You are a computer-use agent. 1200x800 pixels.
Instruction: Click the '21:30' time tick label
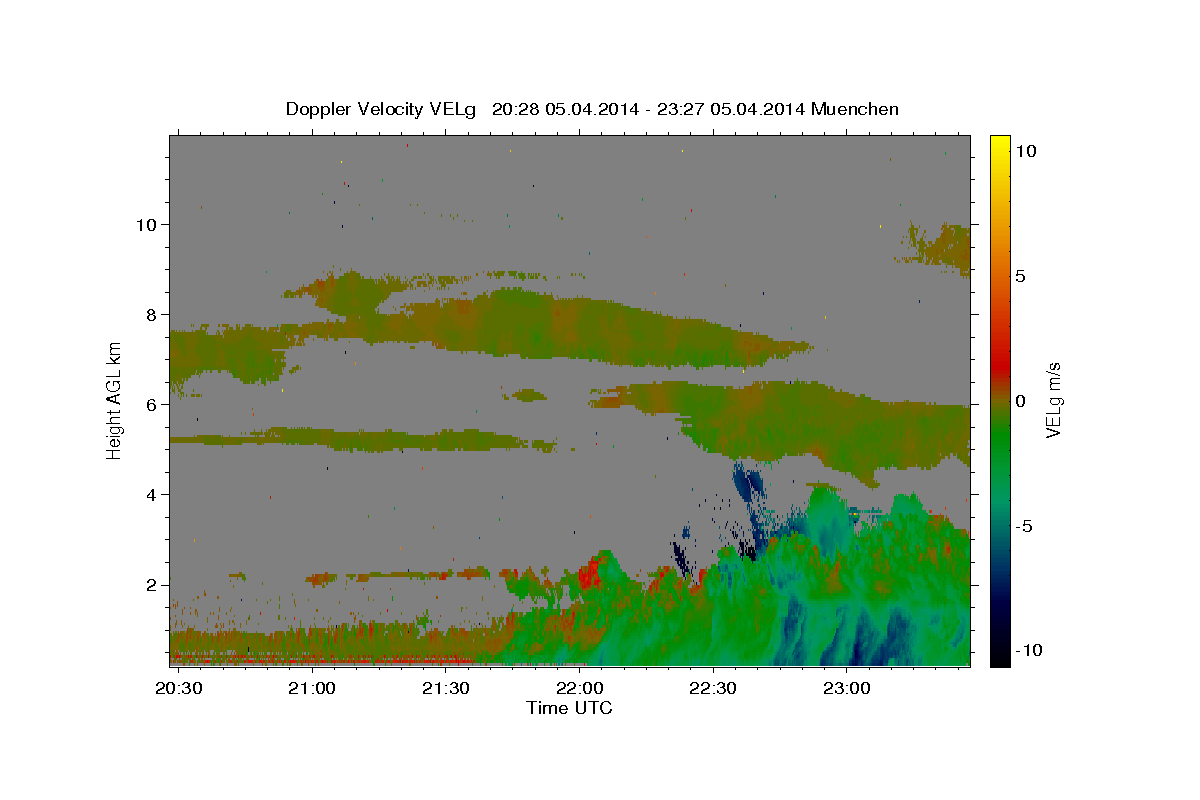(446, 689)
